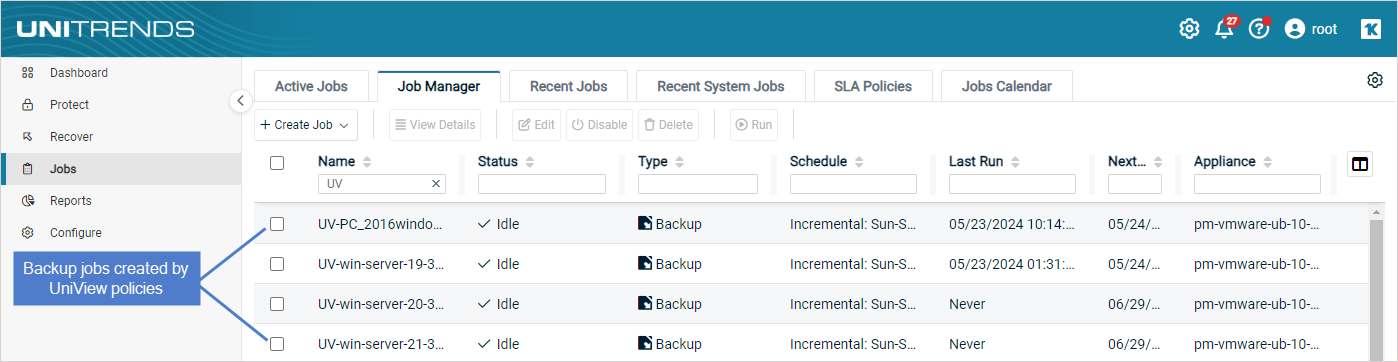
Task: Switch to the Job Manager tab
Action: tap(439, 86)
